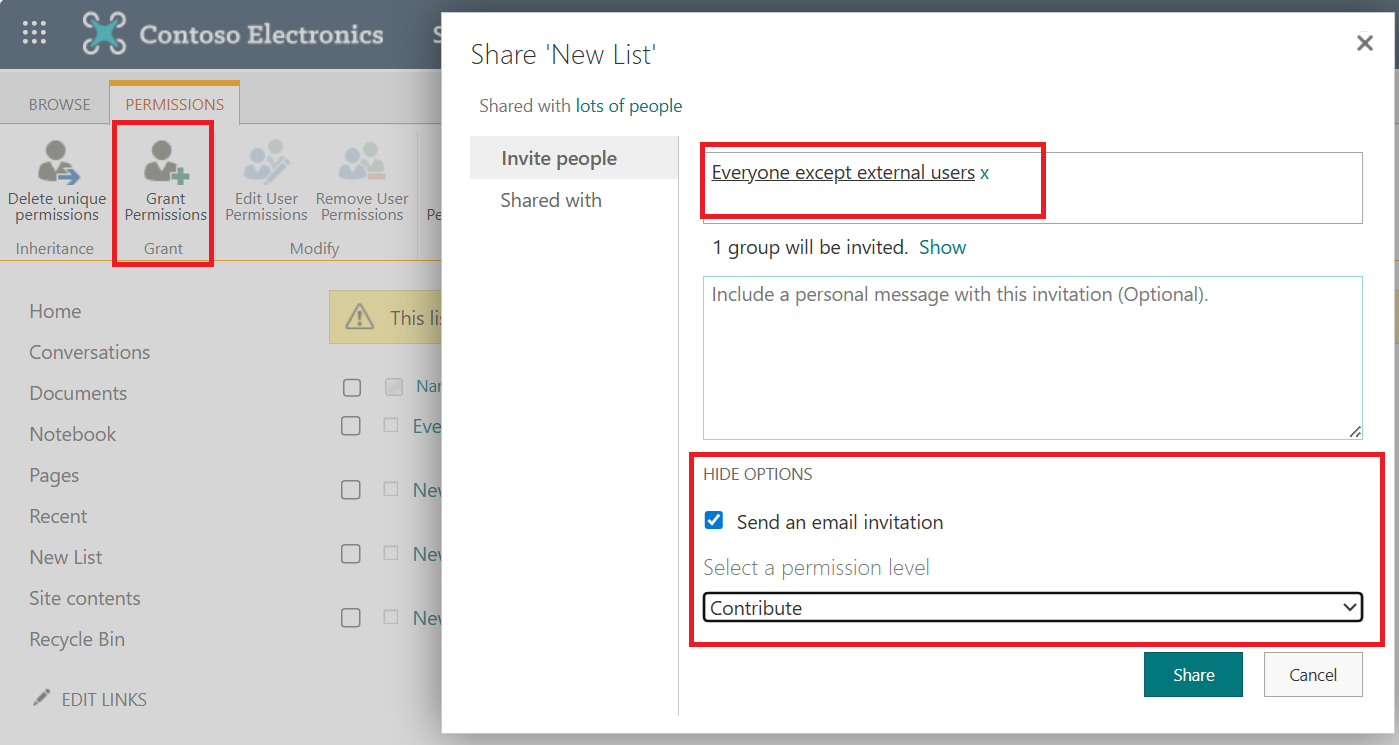Switch to the Shared with tab

pyautogui.click(x=551, y=199)
